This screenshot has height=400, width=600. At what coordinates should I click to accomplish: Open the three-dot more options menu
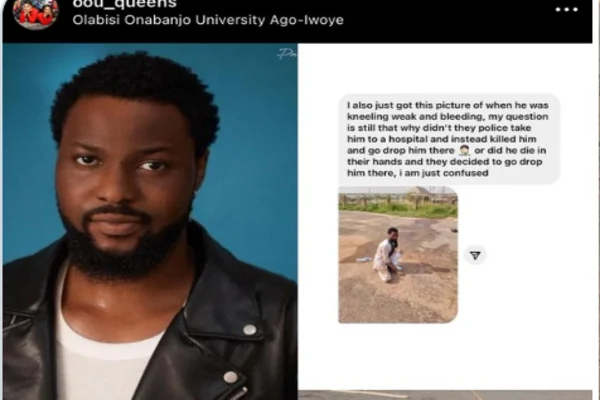566,10
